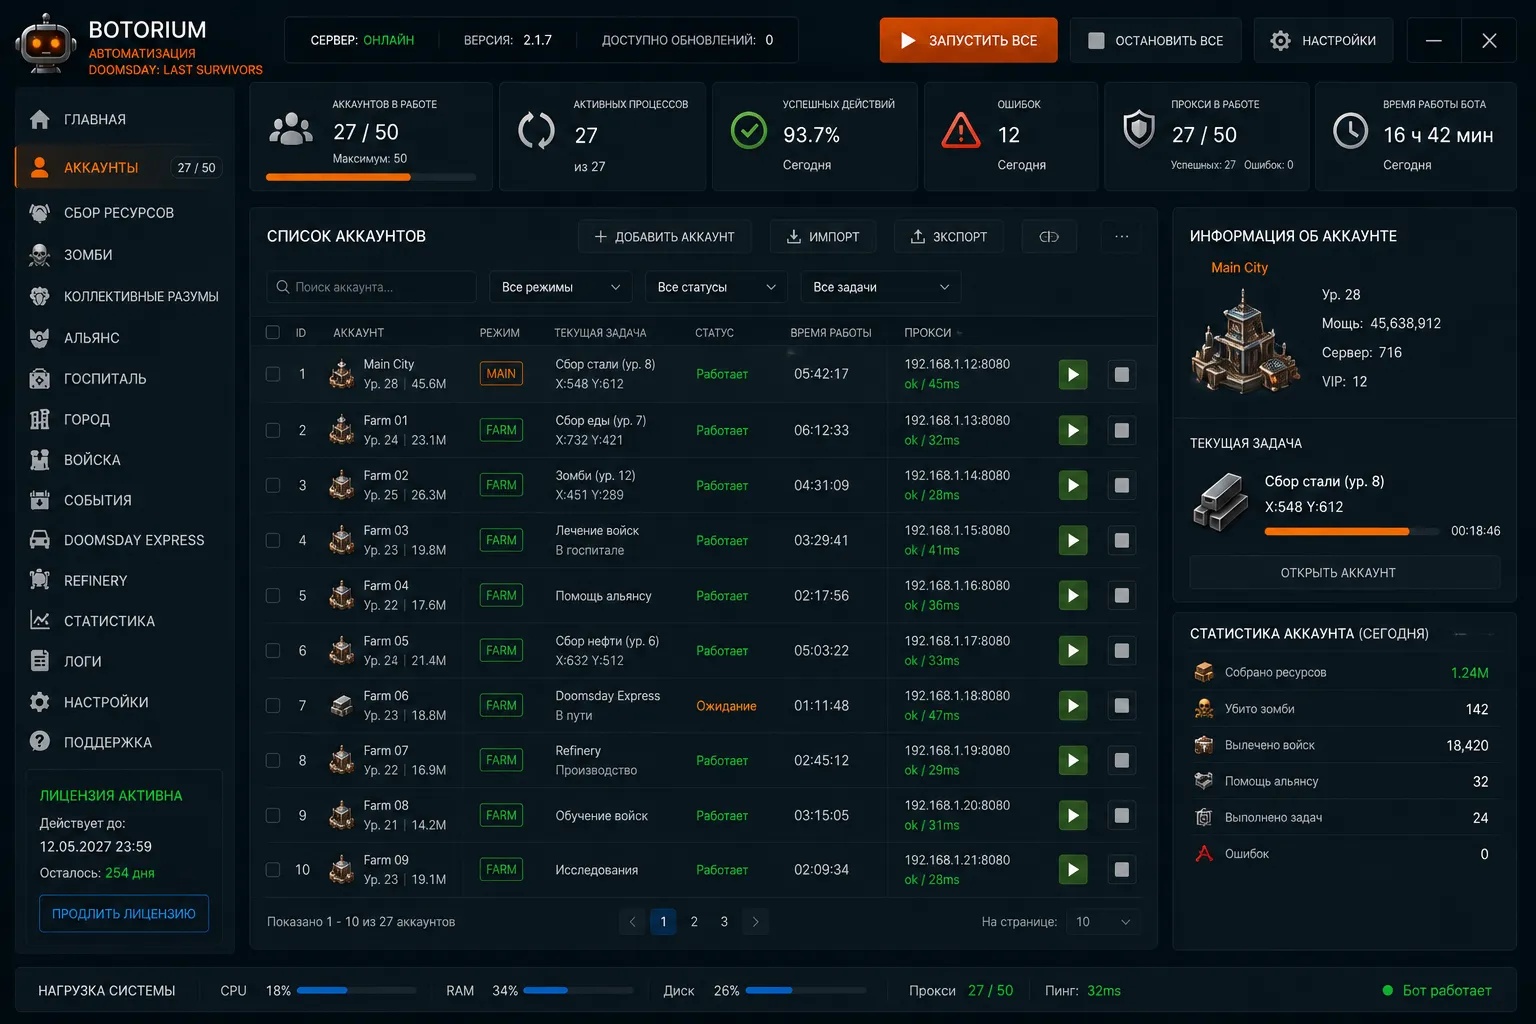Viewport: 1536px width, 1024px height.
Task: Check the Farm 04 row checkbox
Action: pyautogui.click(x=273, y=595)
